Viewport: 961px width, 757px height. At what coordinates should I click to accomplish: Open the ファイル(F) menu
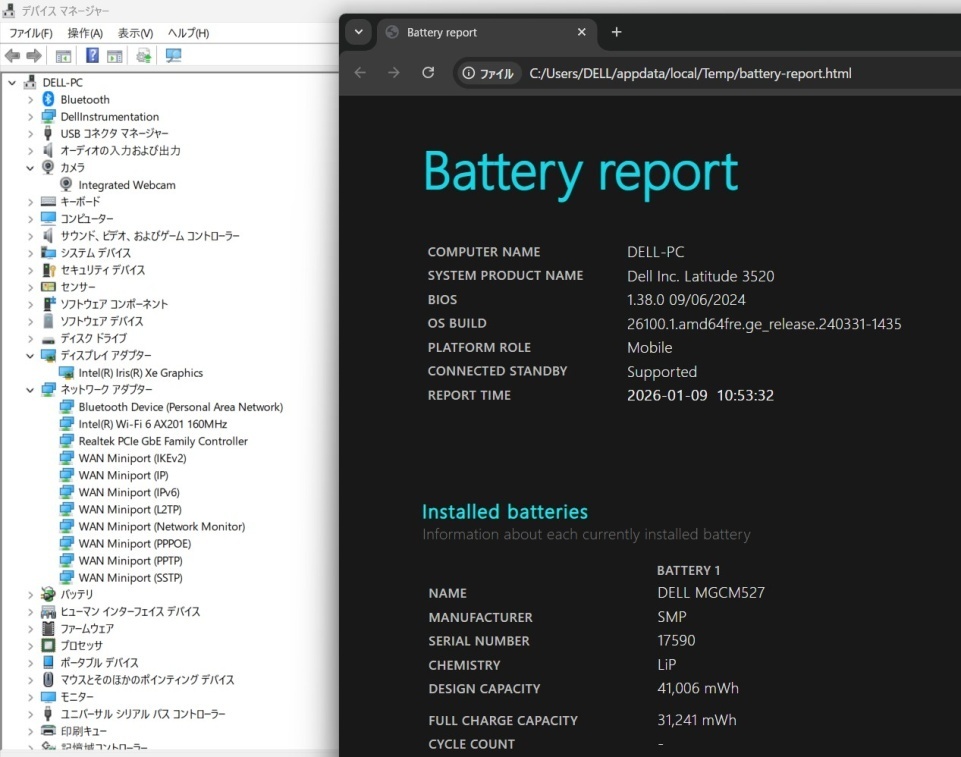[x=30, y=33]
